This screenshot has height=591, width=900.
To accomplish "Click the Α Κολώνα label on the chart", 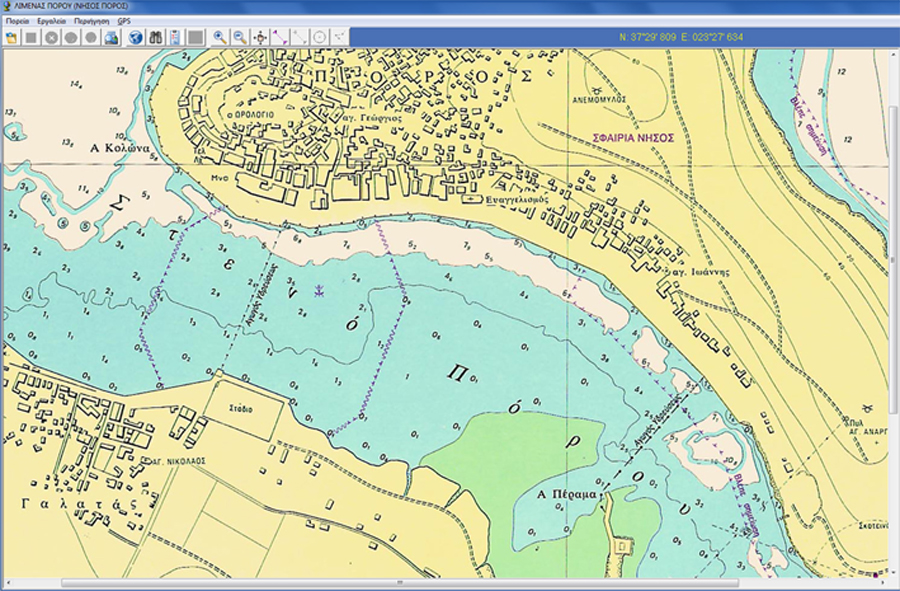I will [x=120, y=148].
